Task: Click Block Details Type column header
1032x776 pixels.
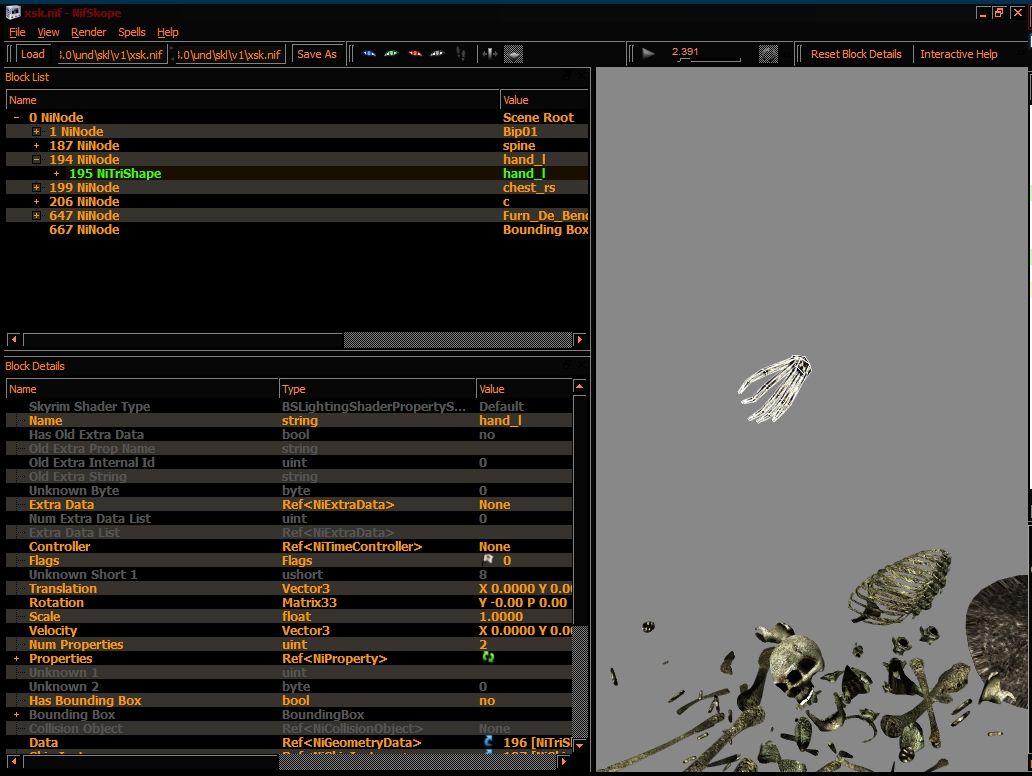Action: pos(377,389)
